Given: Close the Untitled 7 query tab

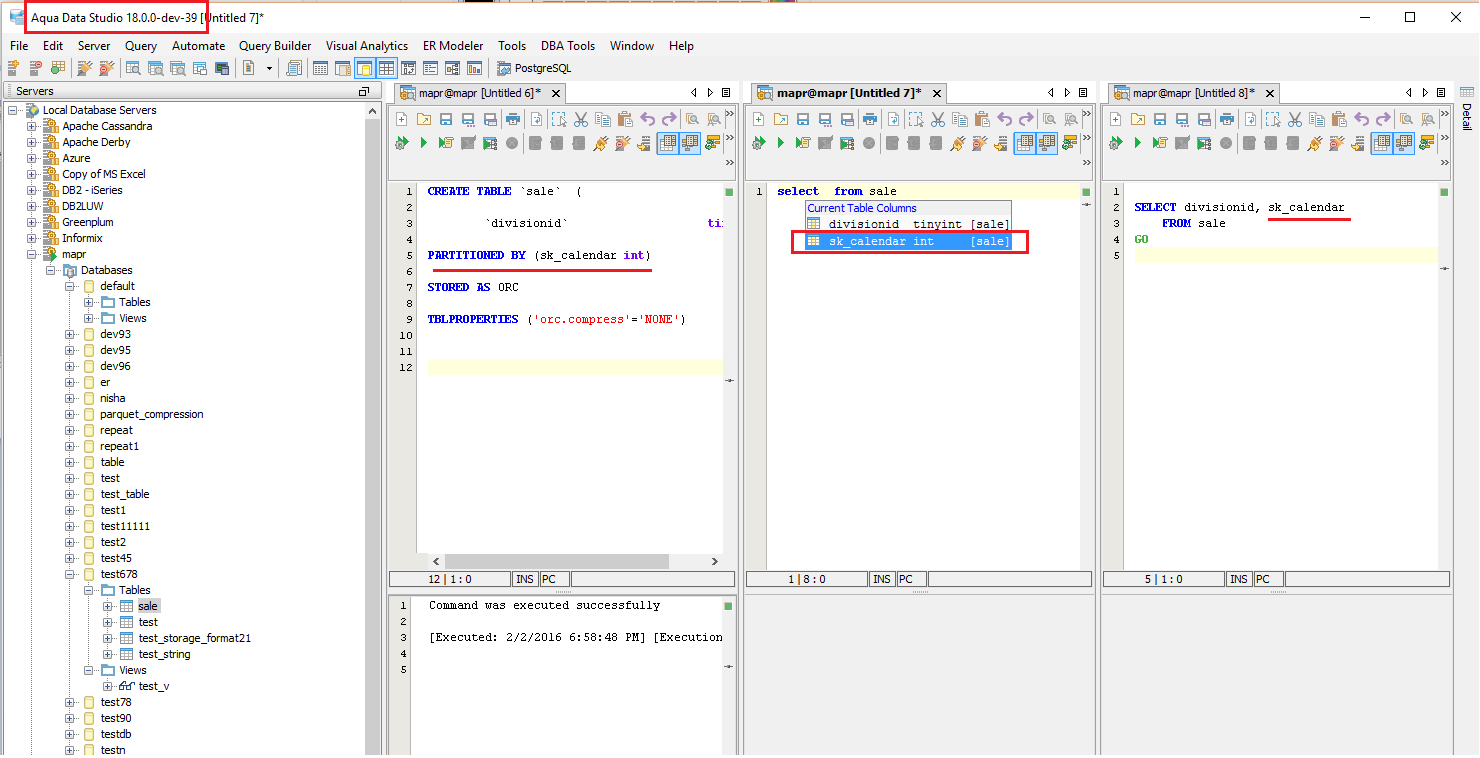Looking at the screenshot, I should [x=936, y=93].
